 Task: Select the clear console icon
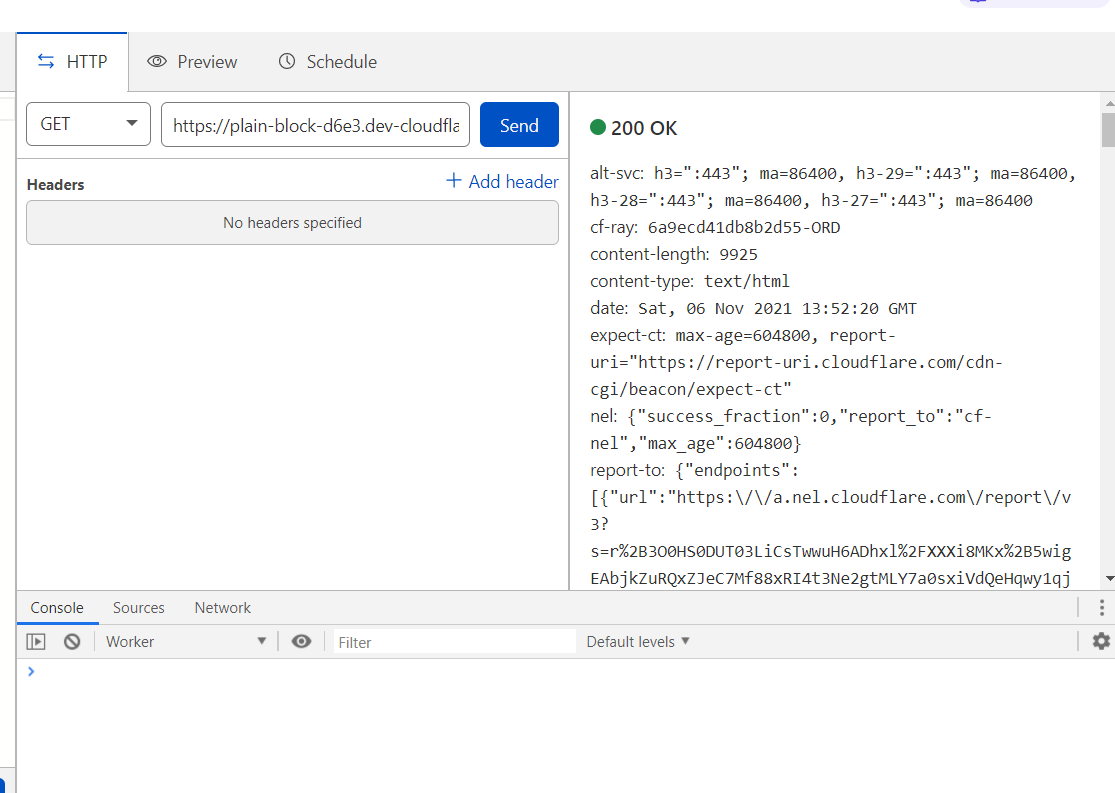click(x=71, y=641)
